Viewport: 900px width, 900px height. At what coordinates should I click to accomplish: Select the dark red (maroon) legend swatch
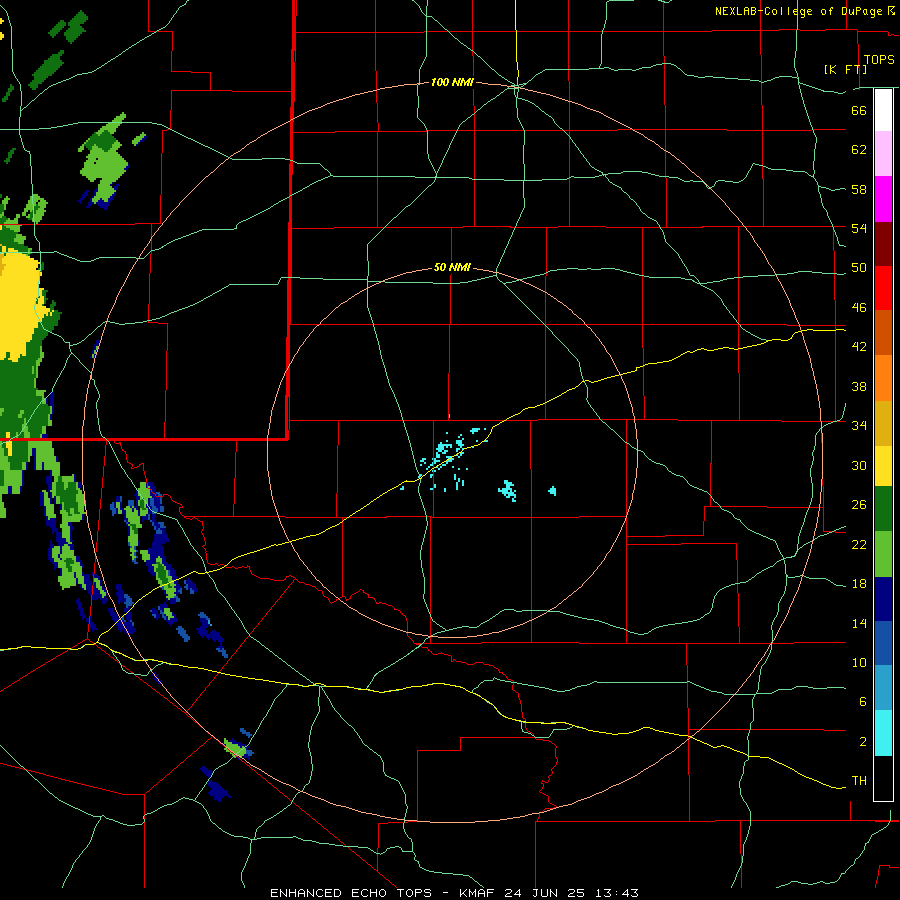pyautogui.click(x=883, y=243)
